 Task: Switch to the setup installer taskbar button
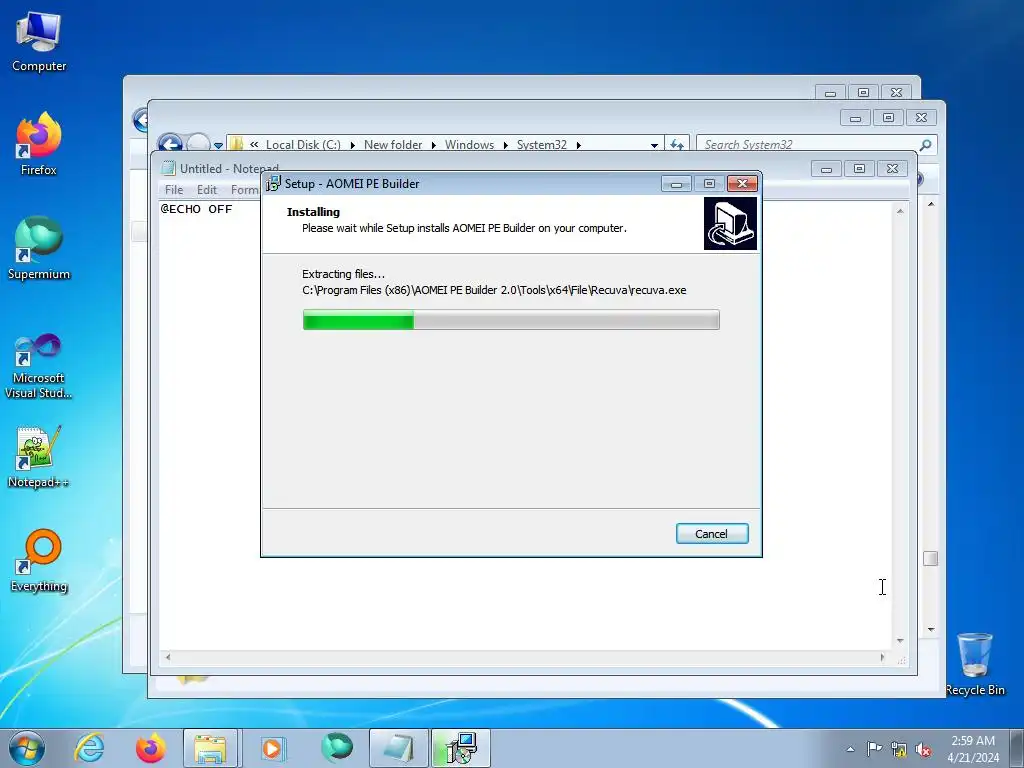[x=460, y=748]
